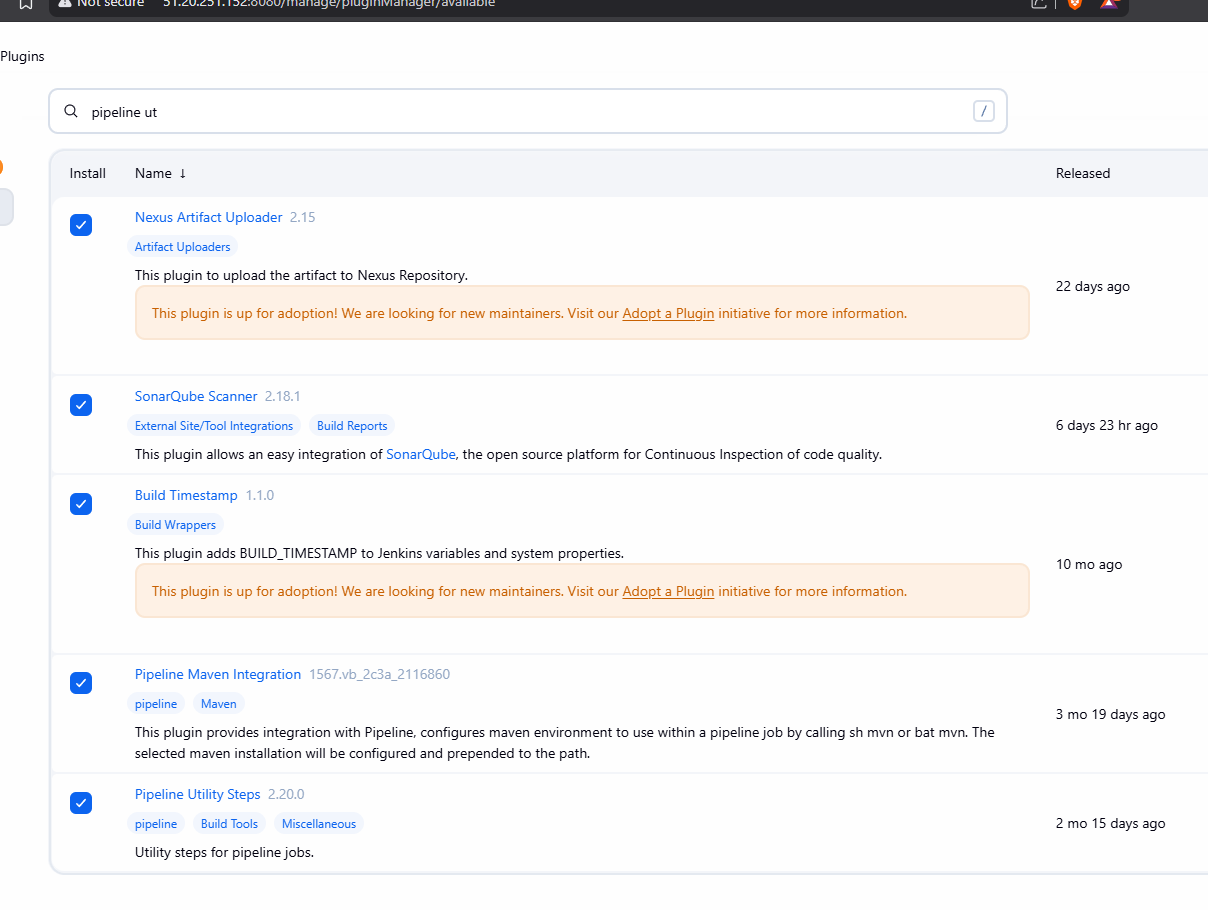
Task: Click the share icon in the address bar
Action: [1040, 3]
